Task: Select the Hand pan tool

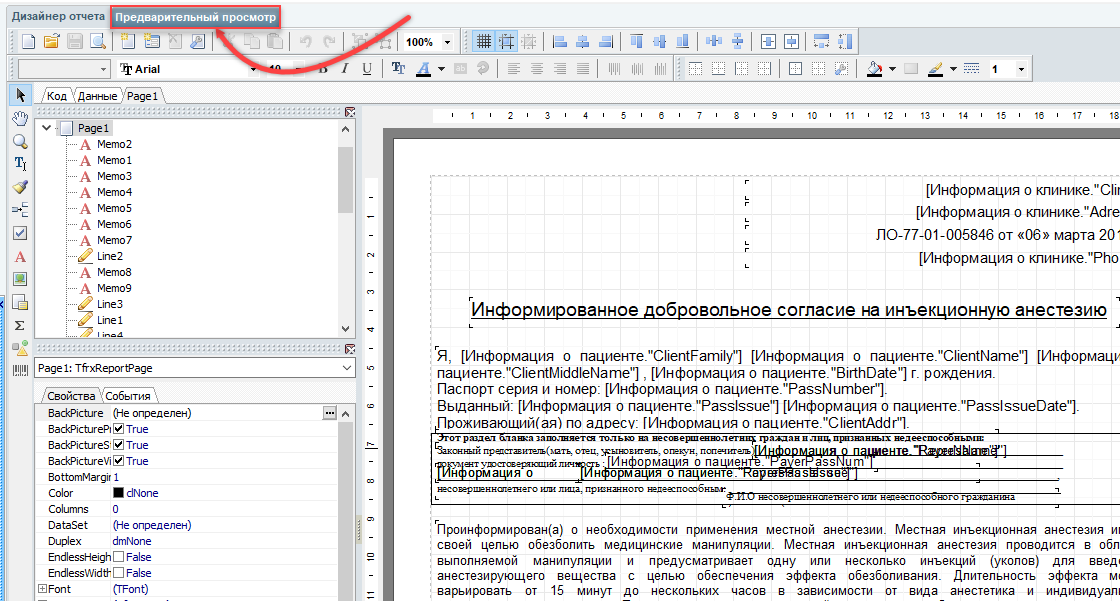Action: pyautogui.click(x=20, y=118)
